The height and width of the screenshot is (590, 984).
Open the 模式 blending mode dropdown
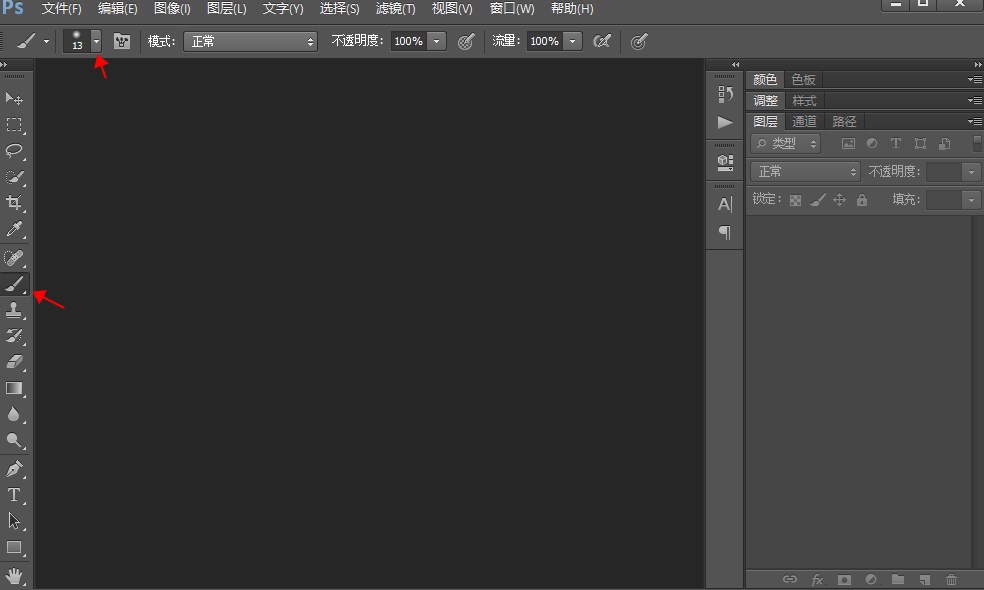pyautogui.click(x=250, y=41)
